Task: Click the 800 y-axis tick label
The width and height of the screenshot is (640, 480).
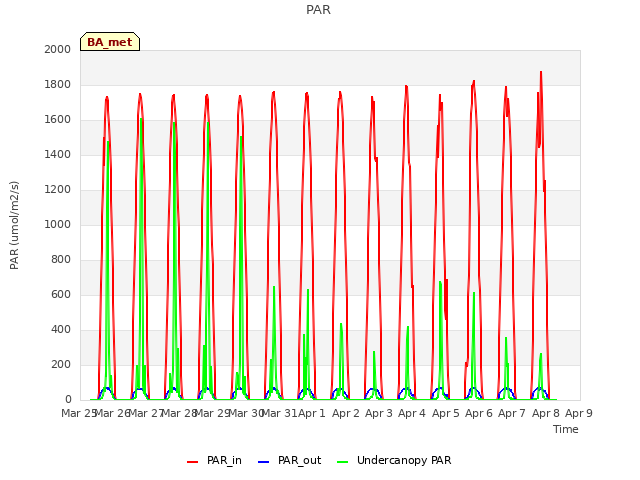Action: (61, 260)
